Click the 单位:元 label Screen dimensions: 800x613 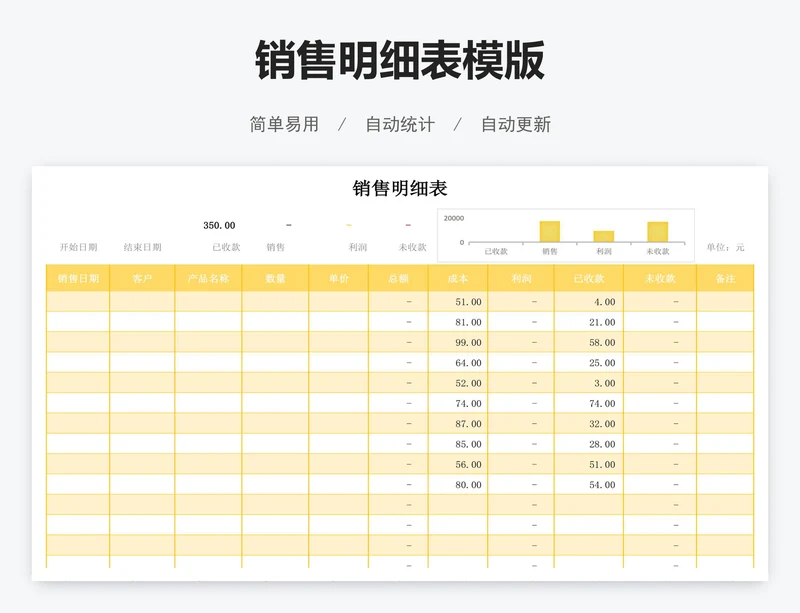(725, 247)
